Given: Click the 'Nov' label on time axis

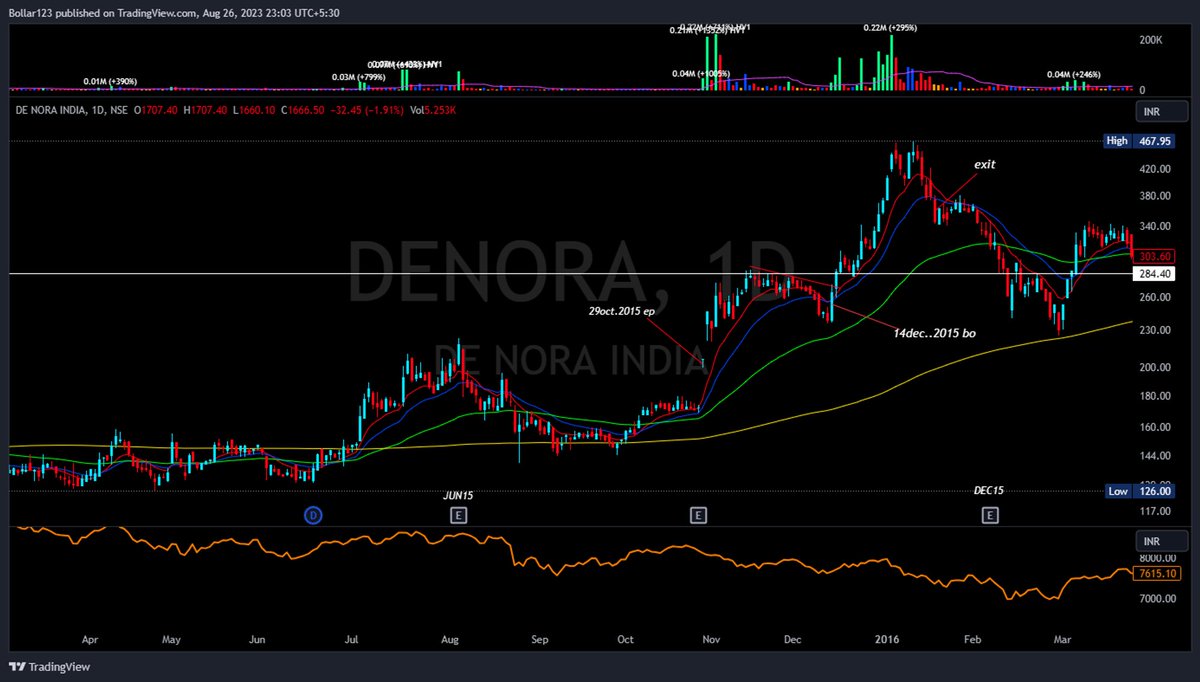Looking at the screenshot, I should click(711, 638).
